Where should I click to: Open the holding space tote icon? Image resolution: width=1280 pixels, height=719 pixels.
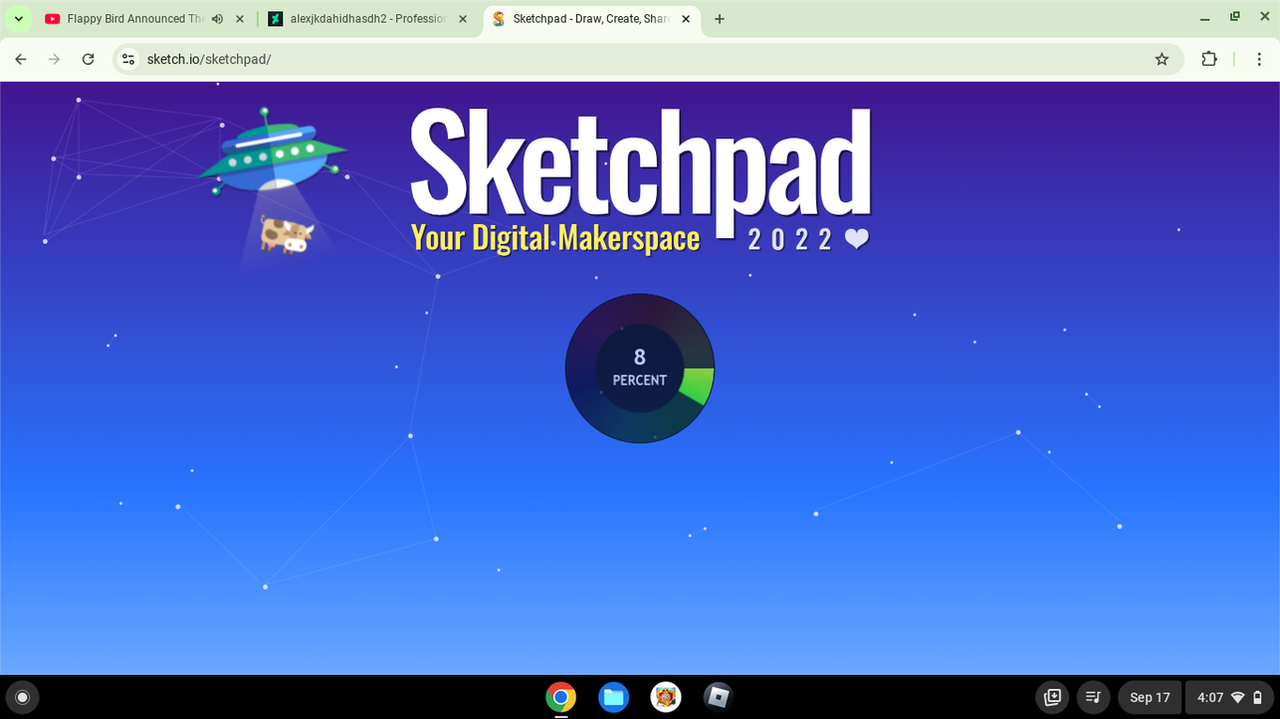[x=1052, y=697]
